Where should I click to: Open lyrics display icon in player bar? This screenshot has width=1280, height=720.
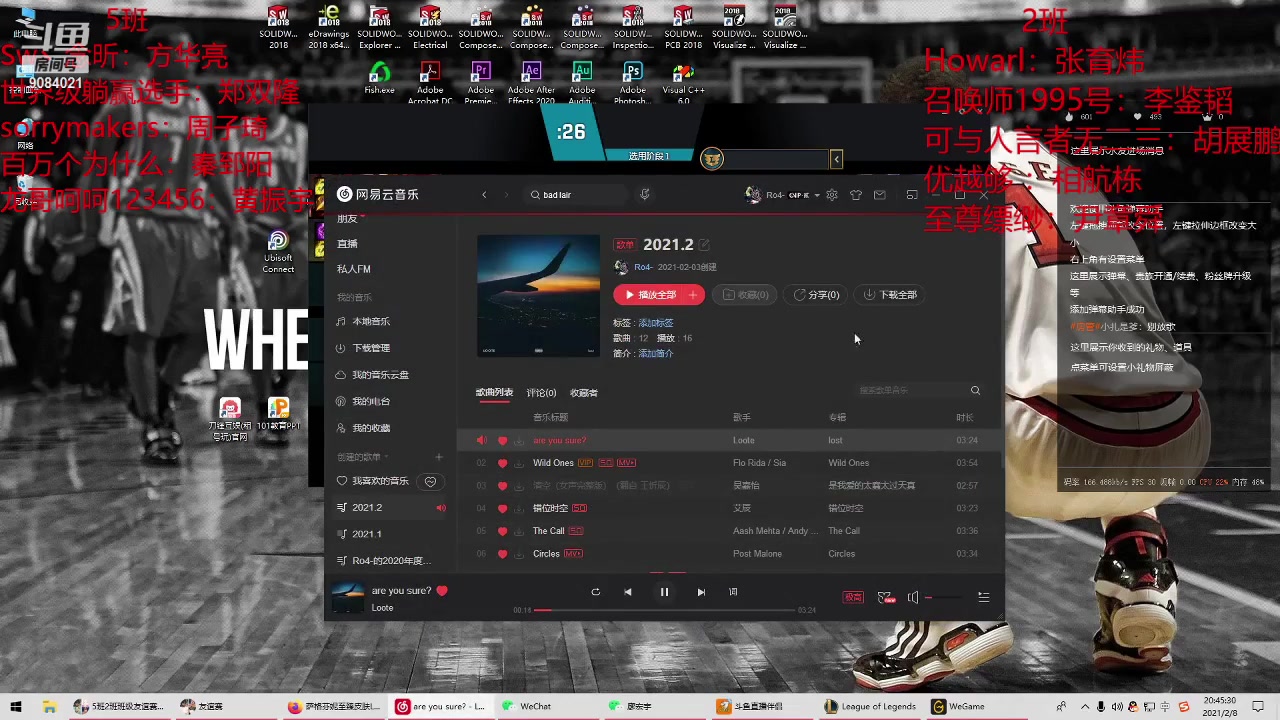pyautogui.click(x=733, y=592)
